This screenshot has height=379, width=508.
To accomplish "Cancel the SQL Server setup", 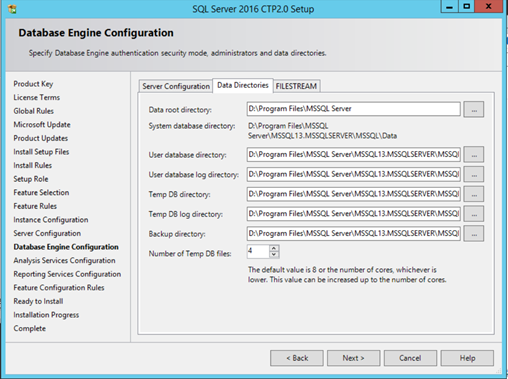I will pos(410,358).
